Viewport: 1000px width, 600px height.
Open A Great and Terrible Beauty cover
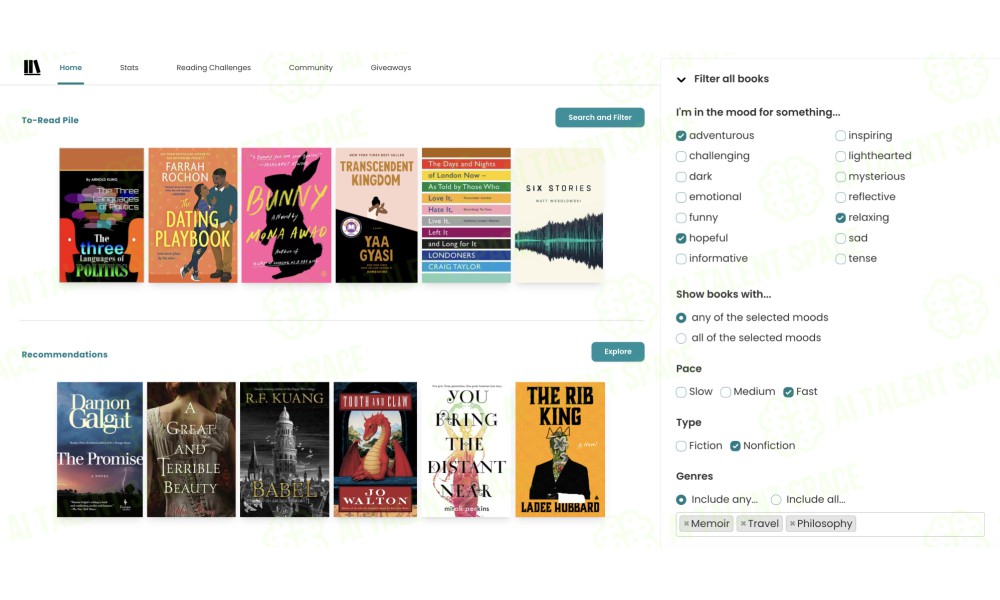191,450
